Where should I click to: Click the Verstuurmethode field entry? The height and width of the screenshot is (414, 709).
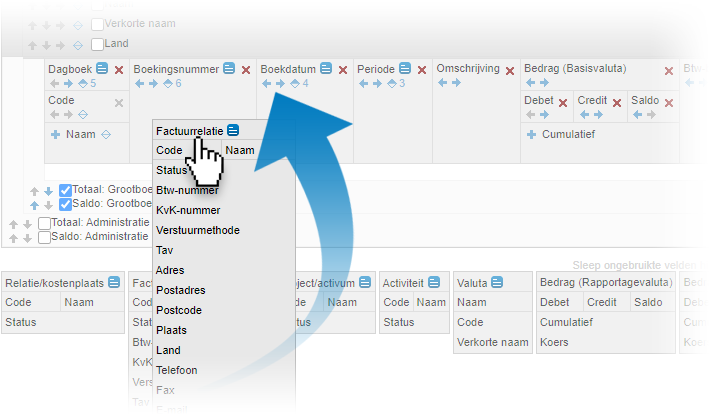coord(197,230)
